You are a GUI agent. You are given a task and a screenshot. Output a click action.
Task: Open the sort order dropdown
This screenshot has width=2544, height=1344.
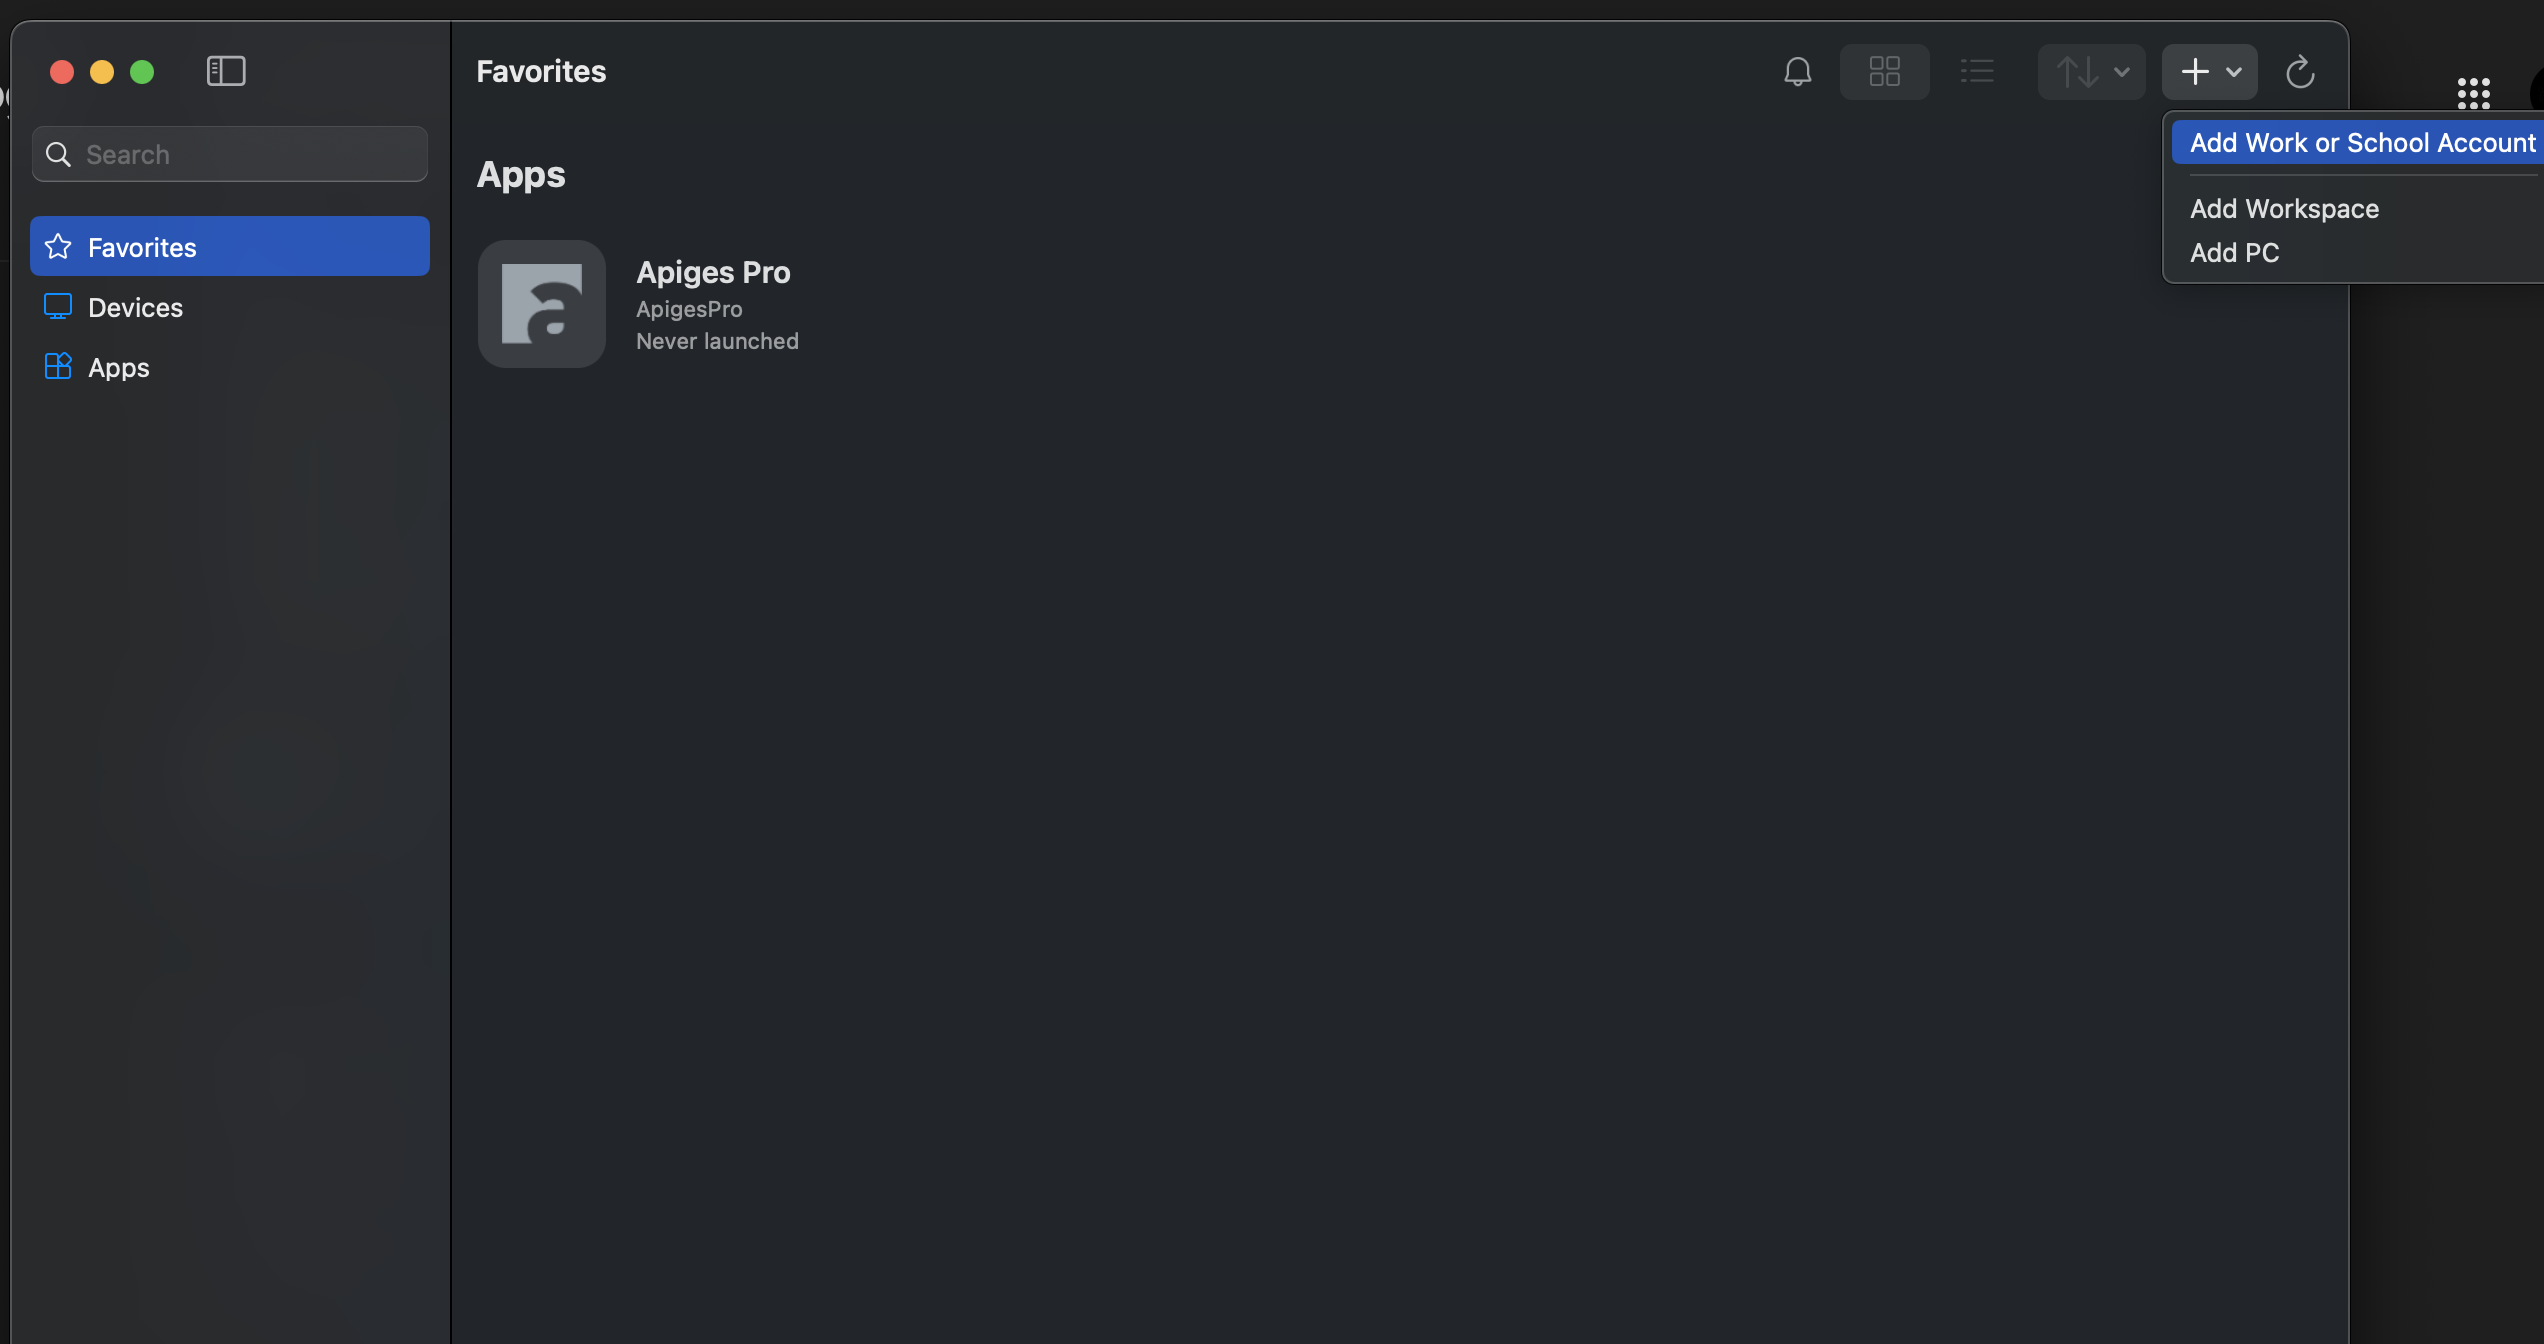[2091, 71]
